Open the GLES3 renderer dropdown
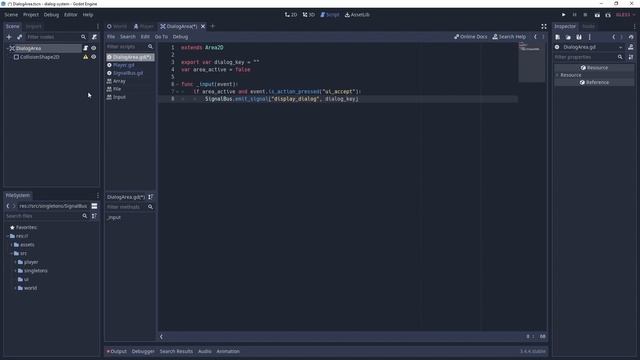This screenshot has height=360, width=640. tap(625, 15)
